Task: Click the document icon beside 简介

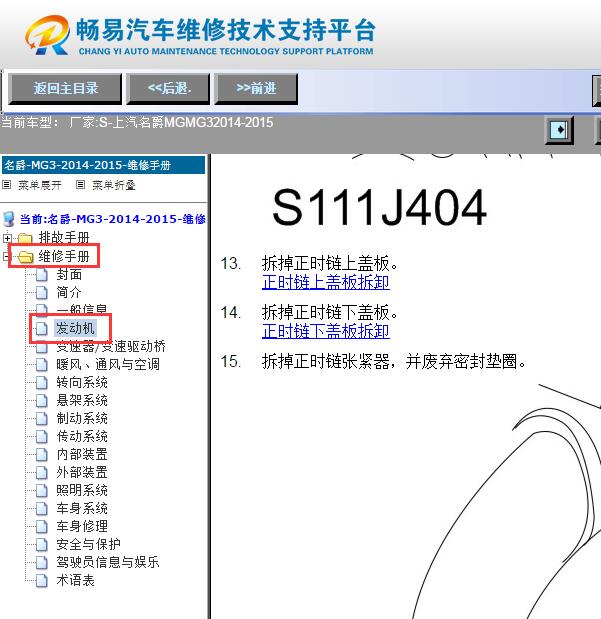Action: (41, 293)
